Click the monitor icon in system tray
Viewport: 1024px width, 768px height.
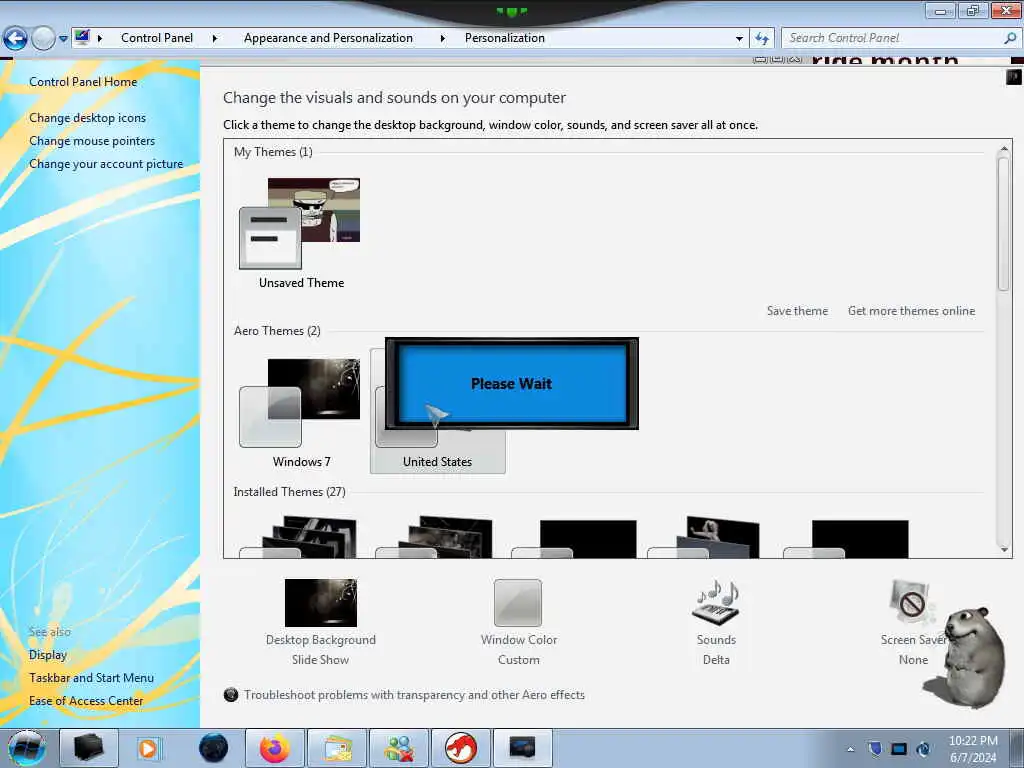pyautogui.click(x=899, y=749)
